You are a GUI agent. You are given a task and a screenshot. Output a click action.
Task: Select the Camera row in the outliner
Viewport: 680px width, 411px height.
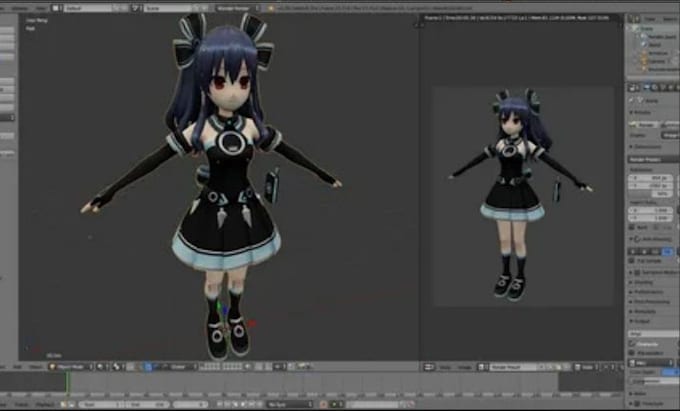[657, 61]
